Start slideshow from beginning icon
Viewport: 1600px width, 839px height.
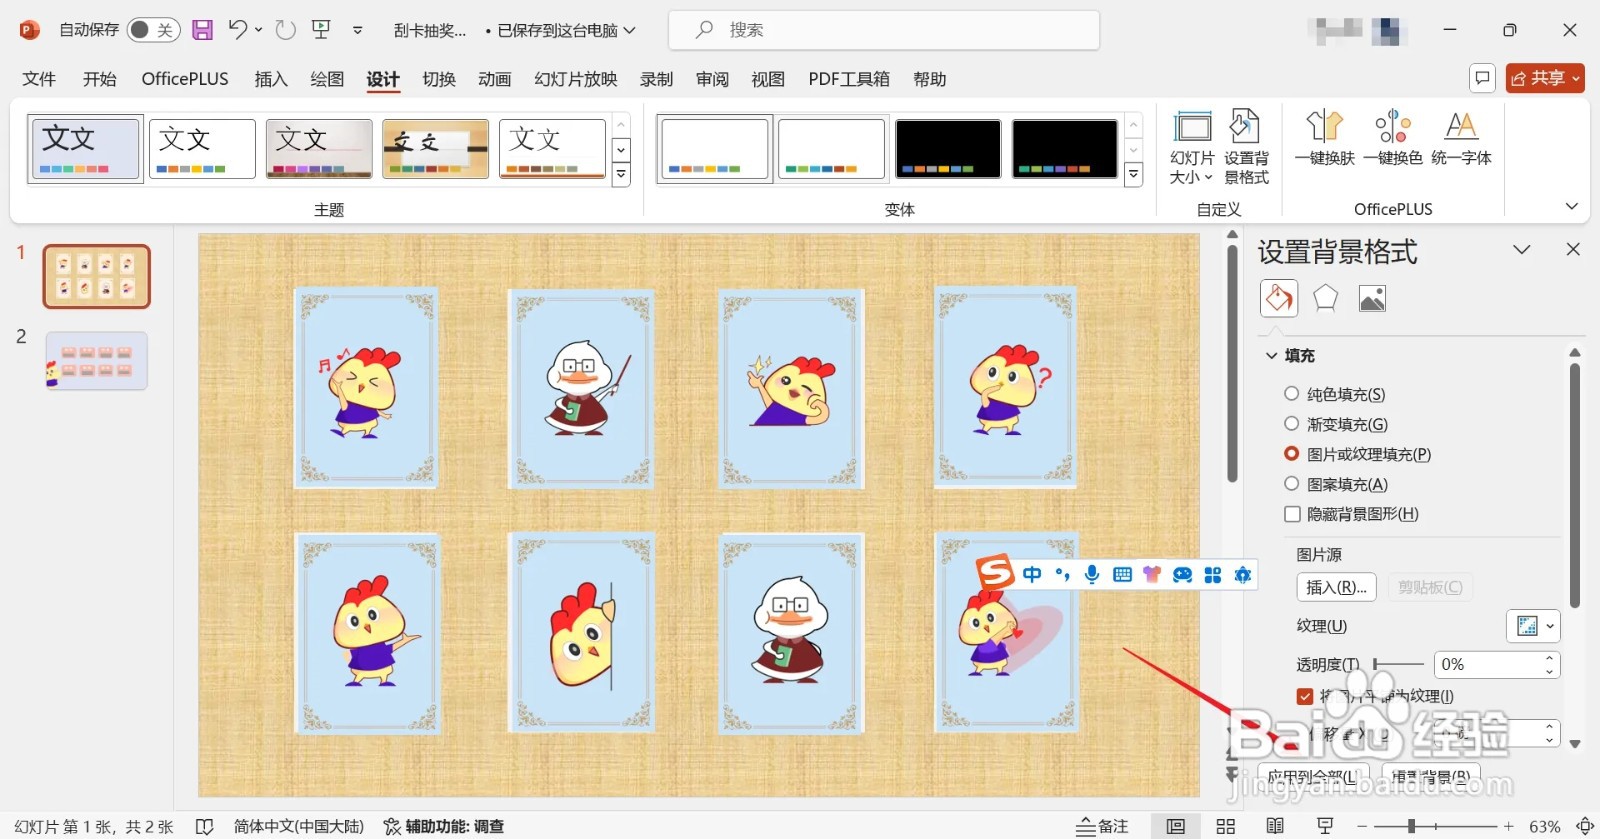[321, 30]
